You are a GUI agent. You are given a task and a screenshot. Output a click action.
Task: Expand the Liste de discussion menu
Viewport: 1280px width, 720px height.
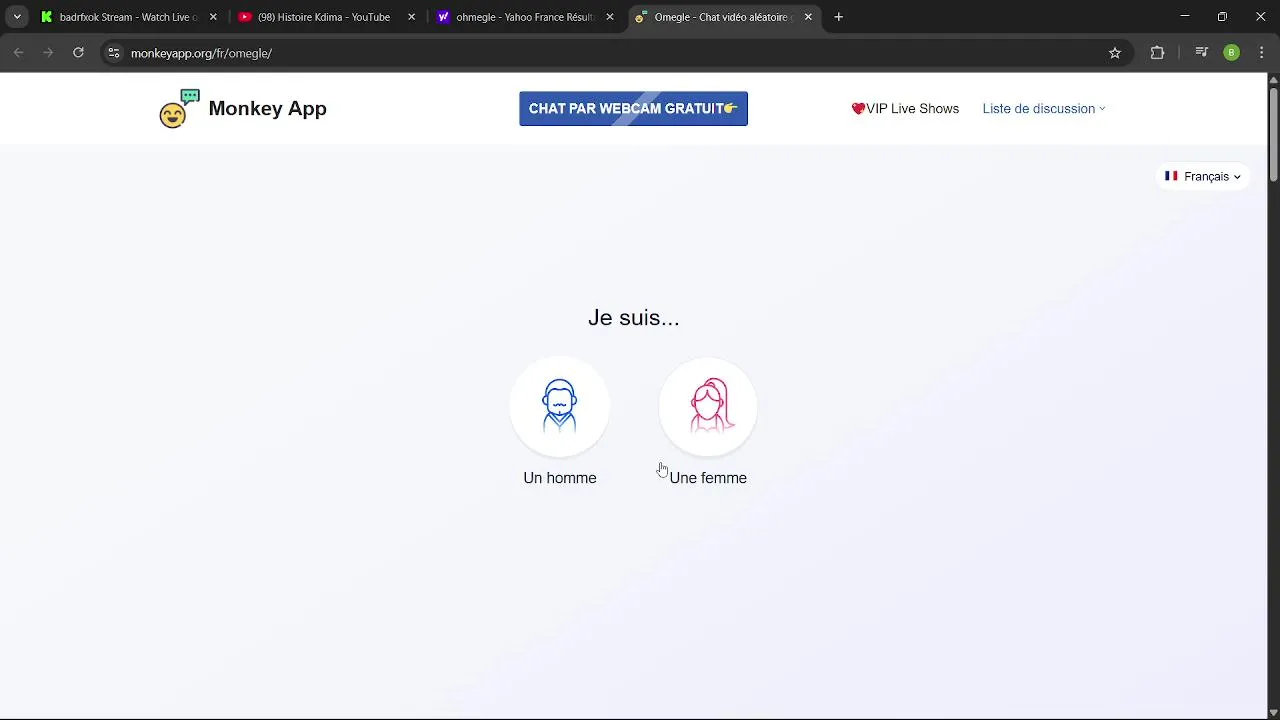pos(1044,109)
